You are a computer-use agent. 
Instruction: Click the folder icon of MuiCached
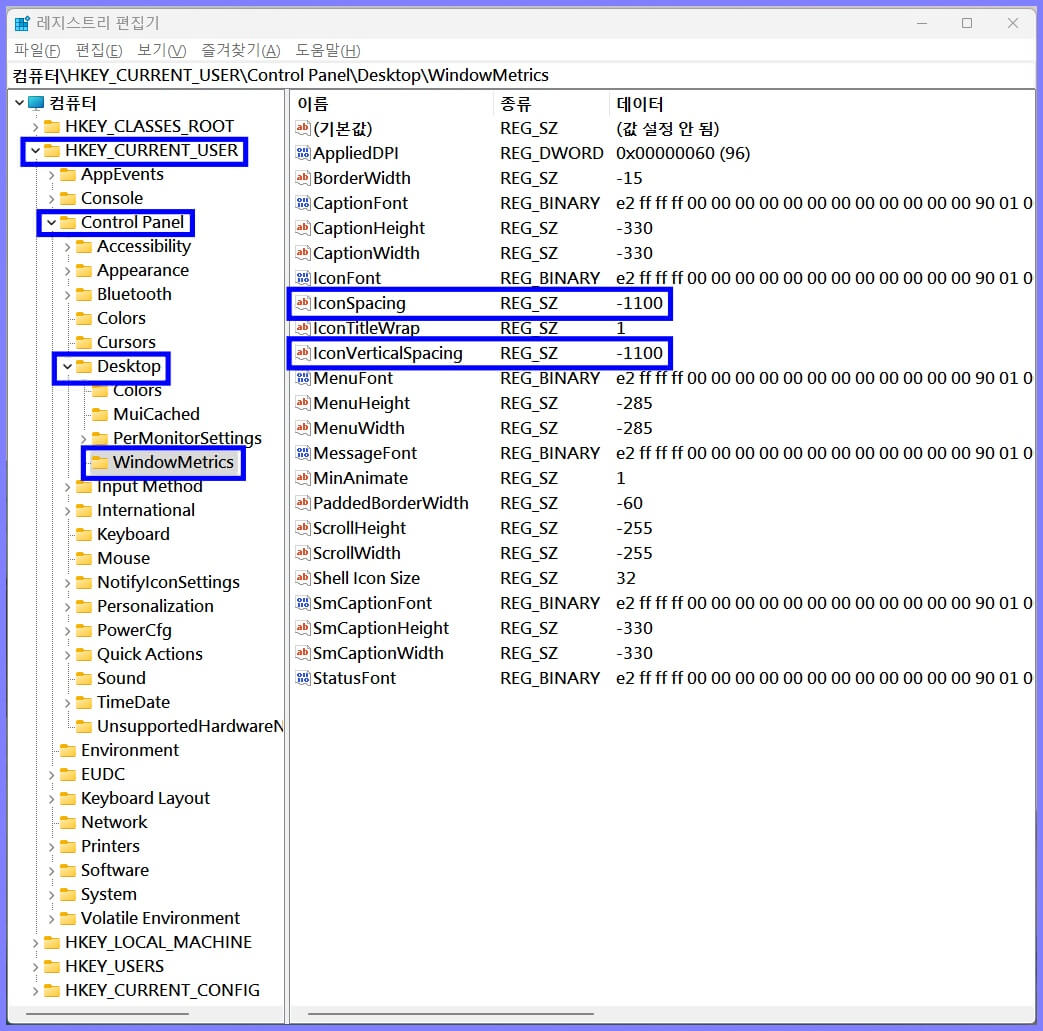point(100,414)
